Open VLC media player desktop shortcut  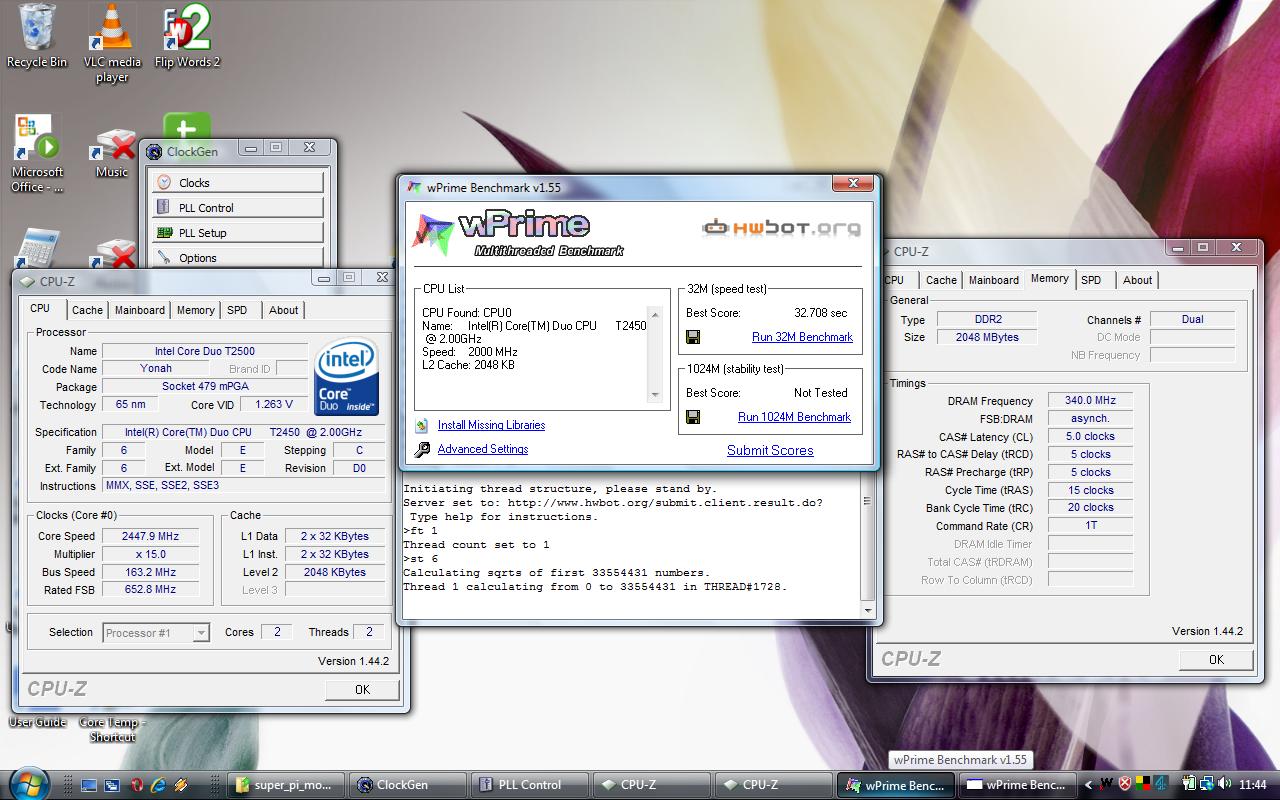click(112, 43)
